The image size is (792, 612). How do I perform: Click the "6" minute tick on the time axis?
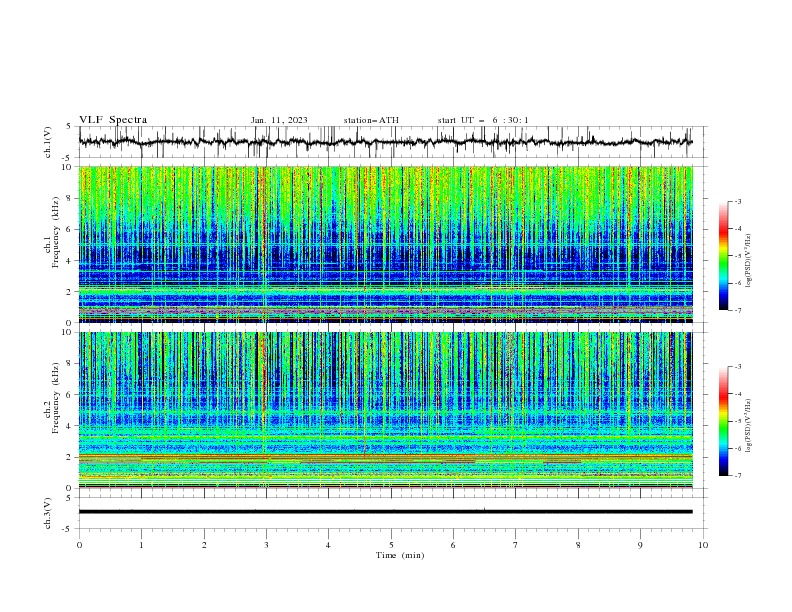(453, 545)
